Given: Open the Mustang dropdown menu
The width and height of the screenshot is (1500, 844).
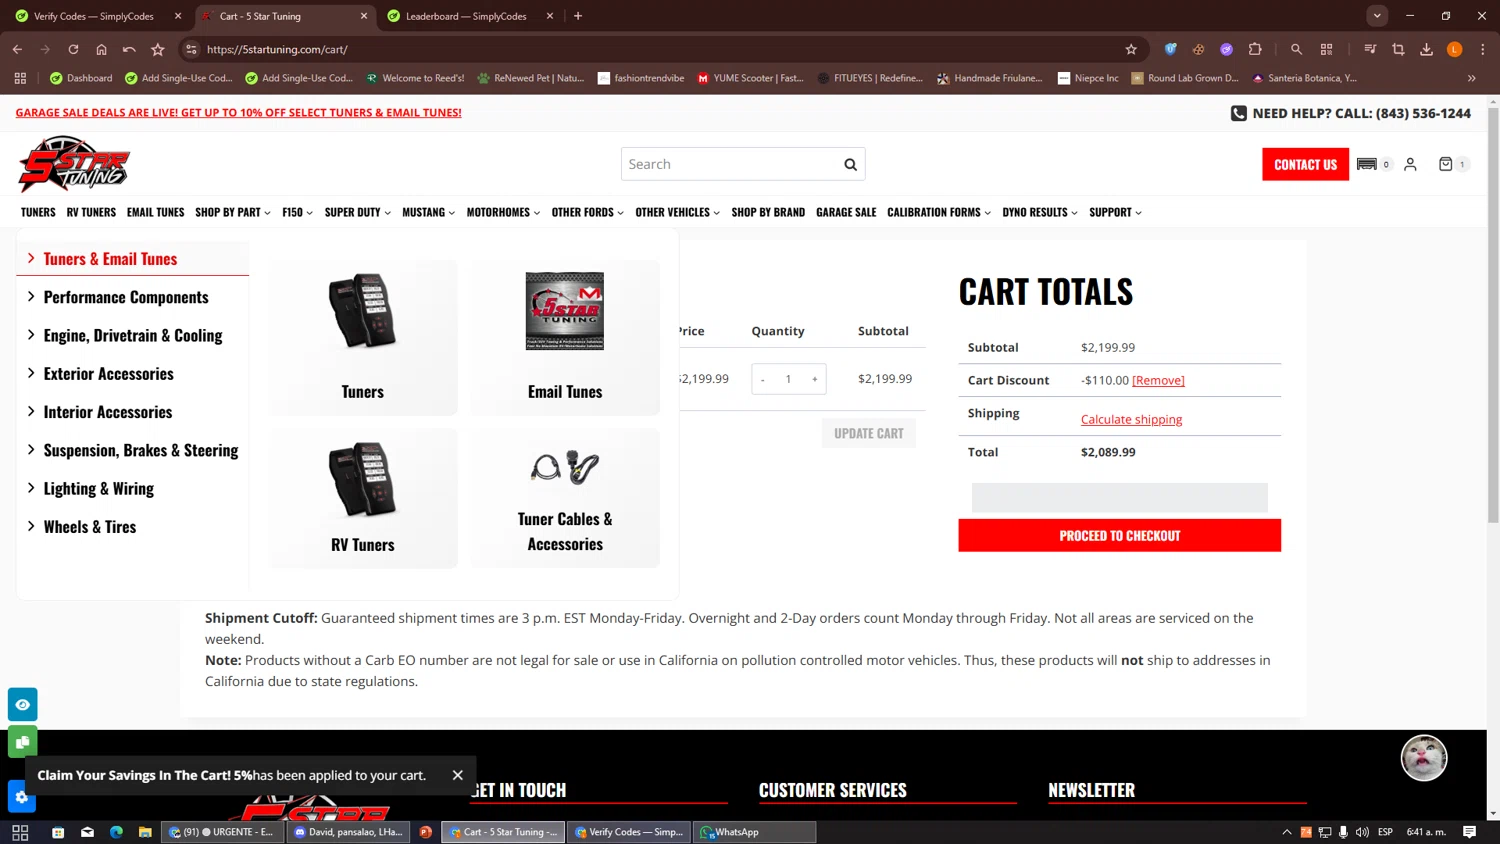Looking at the screenshot, I should pyautogui.click(x=429, y=212).
